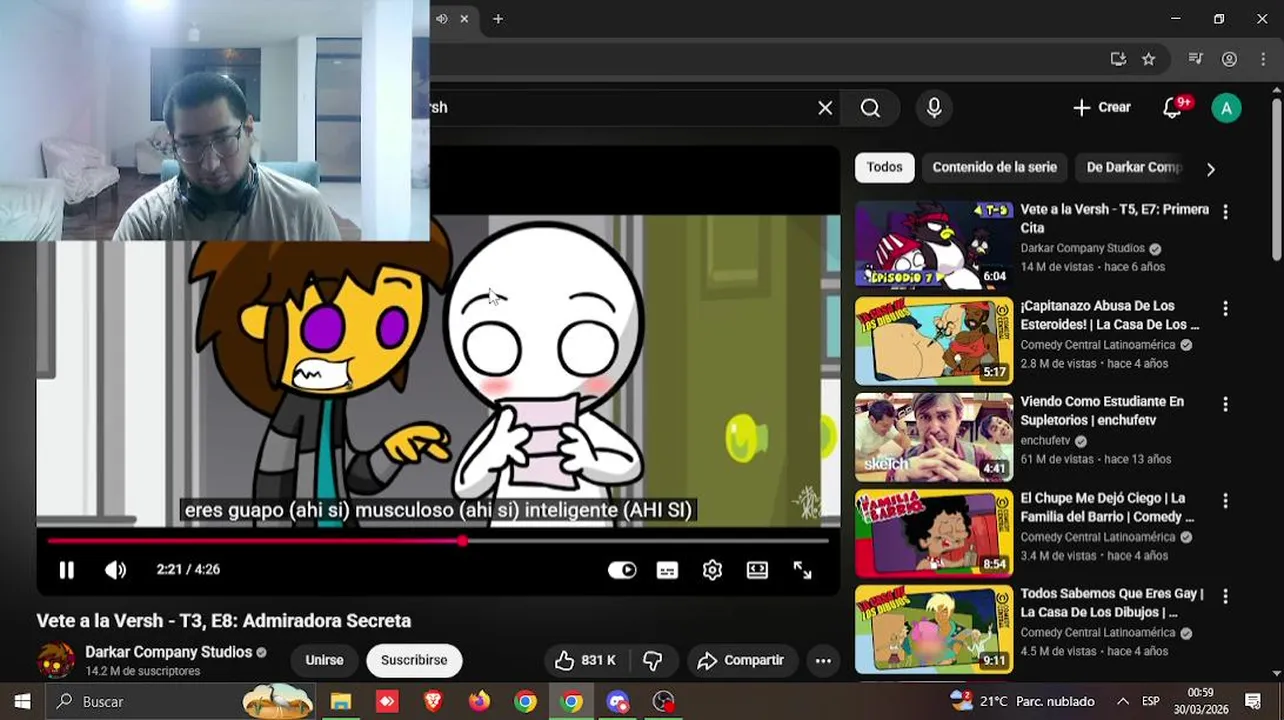This screenshot has width=1284, height=720.
Task: Toggle subtitles/closed captions button
Action: coord(667,570)
